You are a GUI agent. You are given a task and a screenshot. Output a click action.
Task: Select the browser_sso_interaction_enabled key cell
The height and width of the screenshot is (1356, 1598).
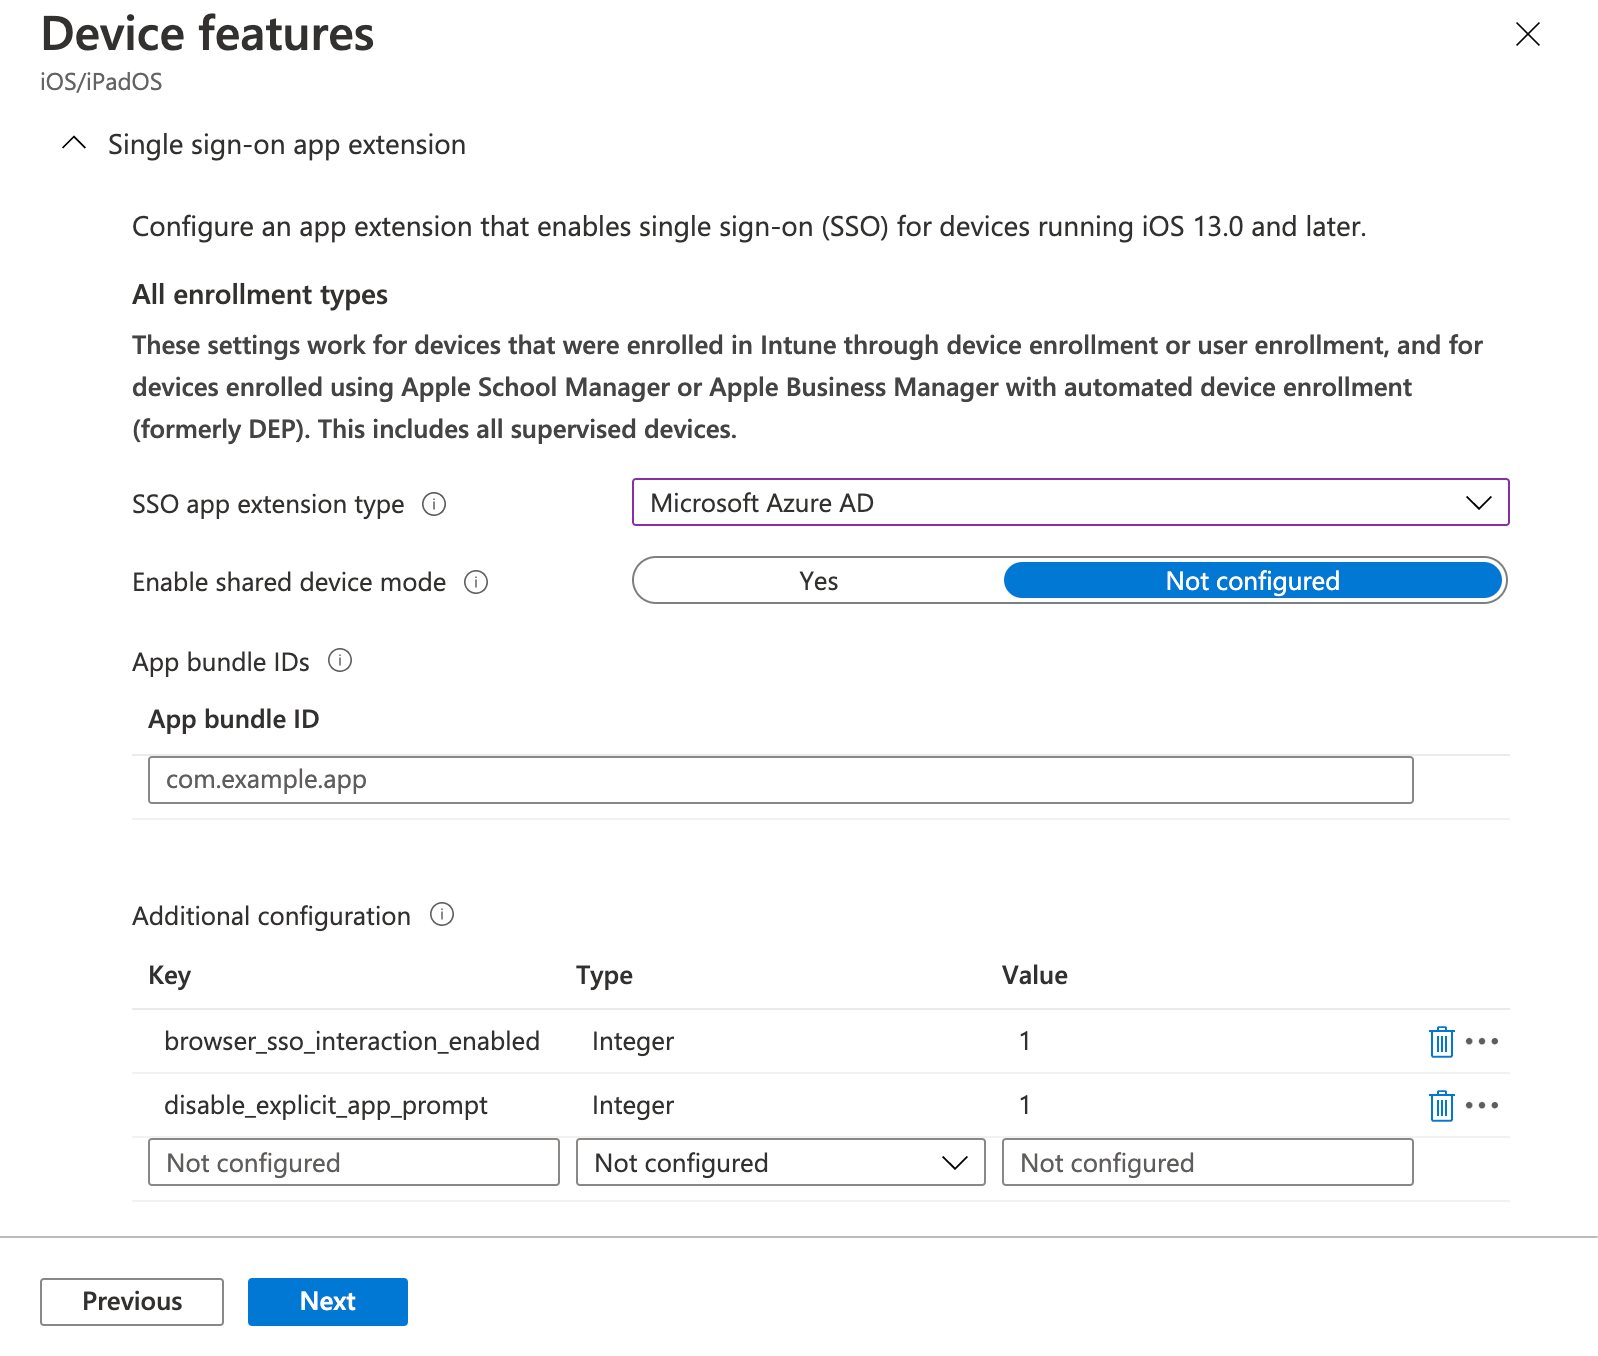[352, 1042]
